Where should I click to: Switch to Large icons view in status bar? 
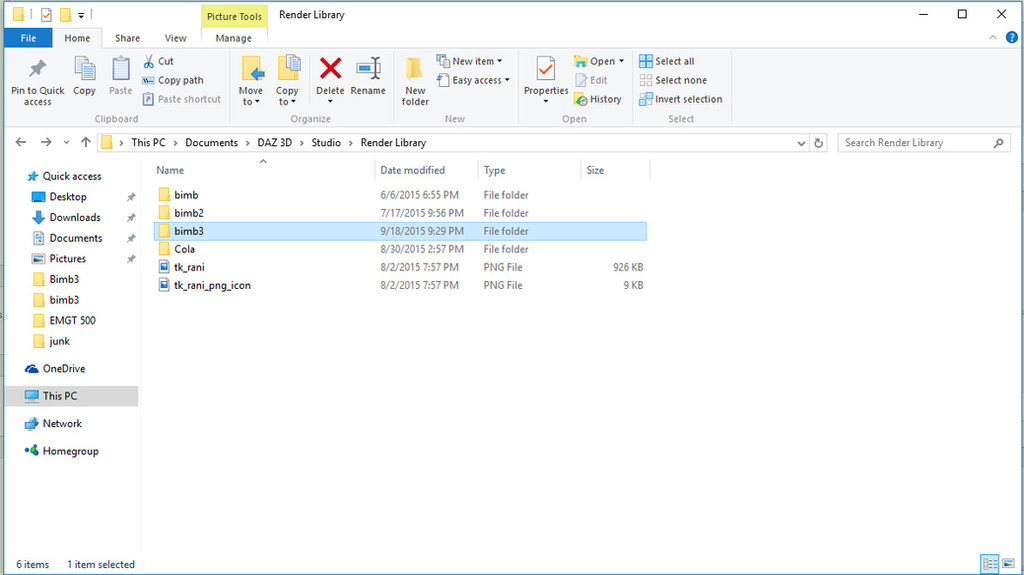click(1008, 563)
